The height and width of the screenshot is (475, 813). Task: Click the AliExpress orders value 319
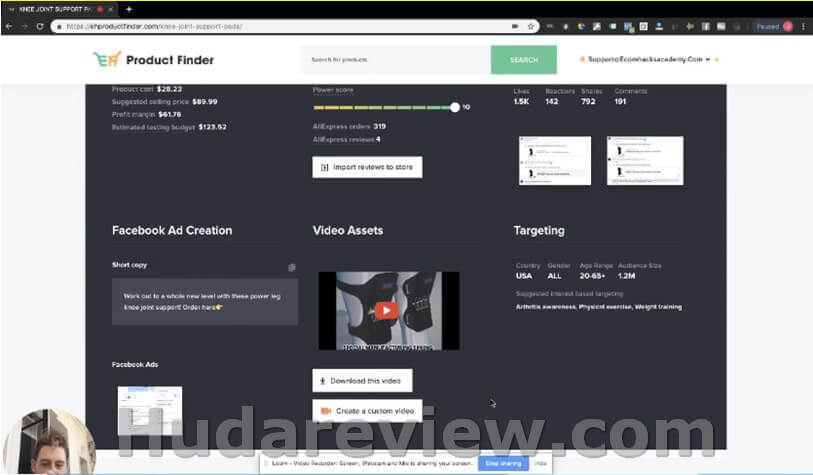click(x=380, y=126)
